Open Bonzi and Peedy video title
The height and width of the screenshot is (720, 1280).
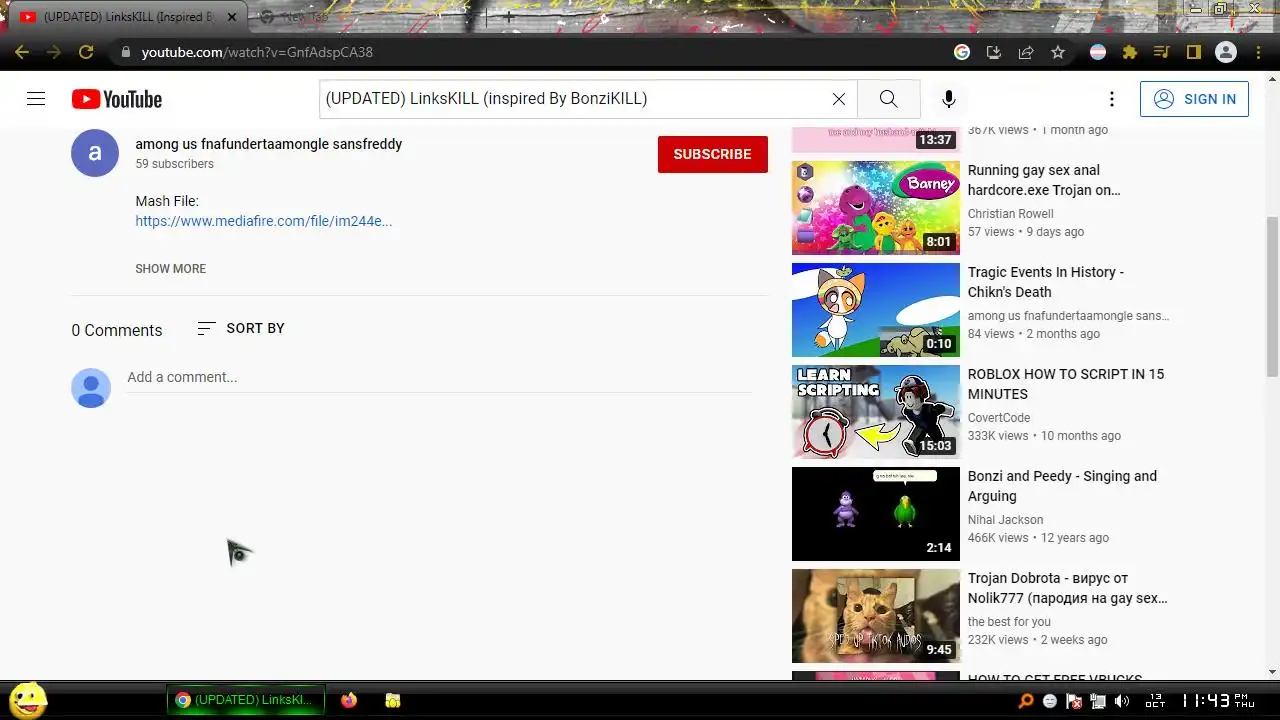click(x=1062, y=486)
